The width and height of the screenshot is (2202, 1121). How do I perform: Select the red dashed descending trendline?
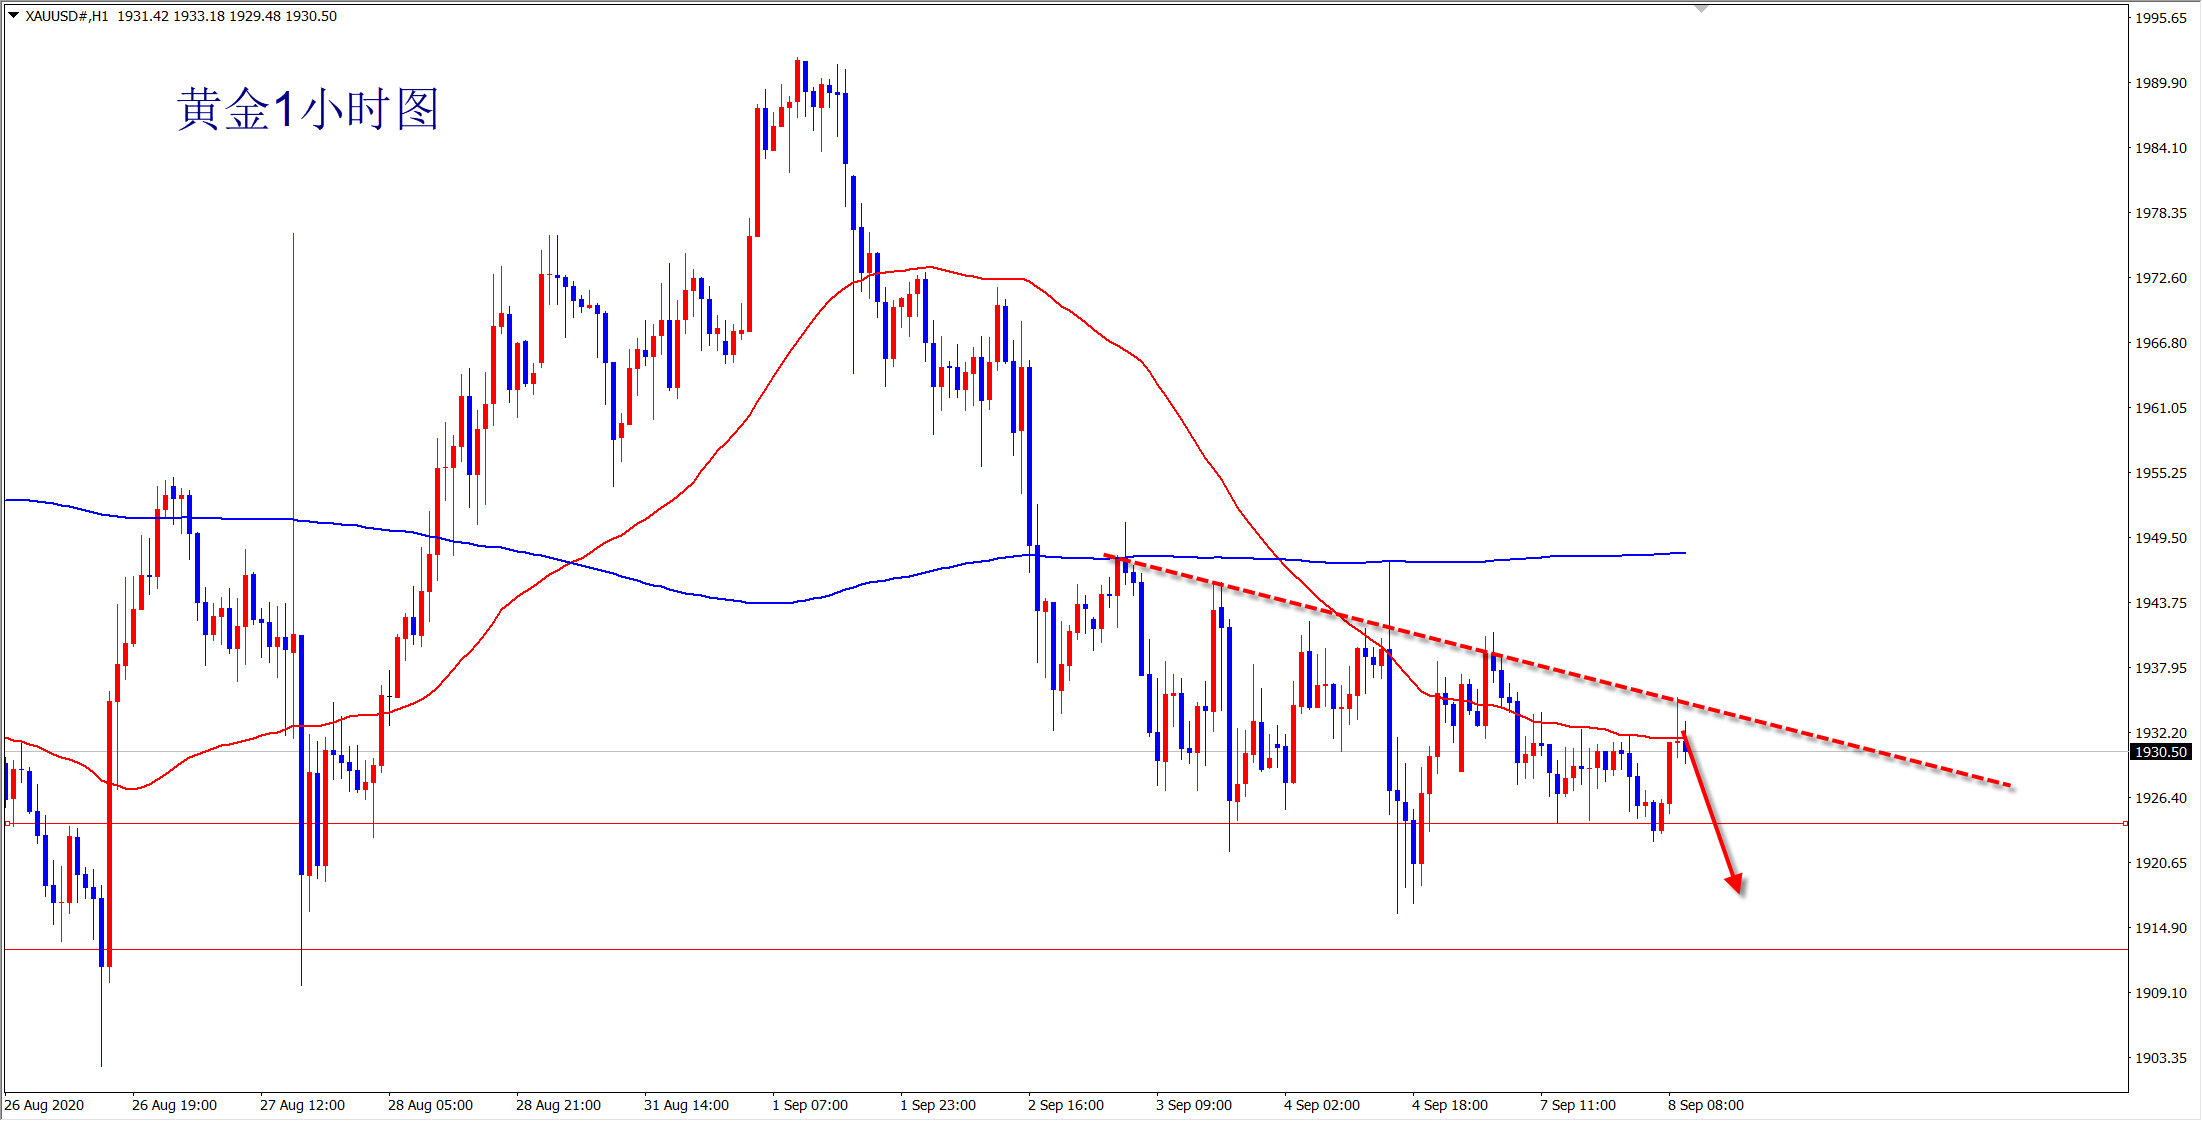1560,672
